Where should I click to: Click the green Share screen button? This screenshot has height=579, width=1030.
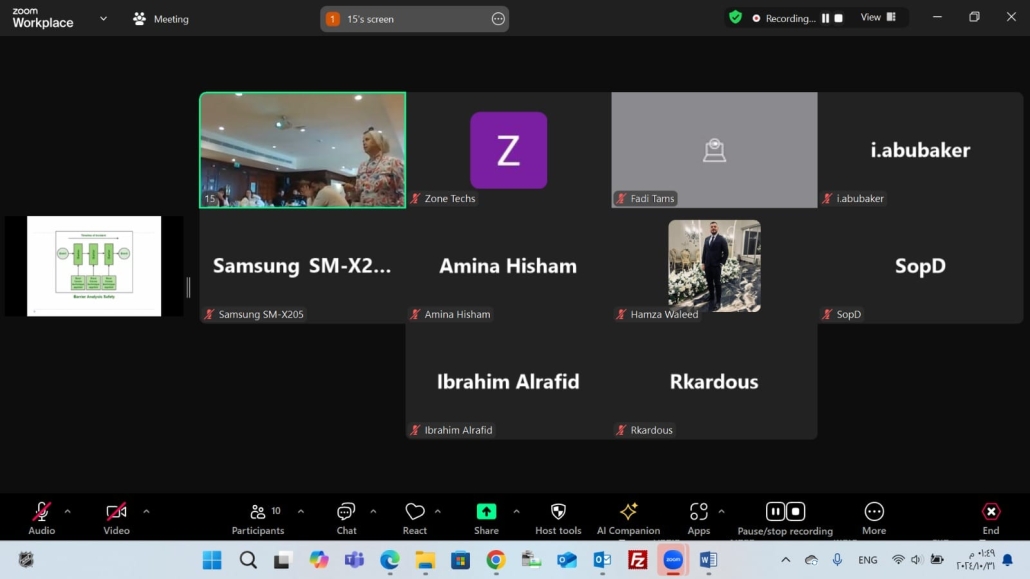[486, 512]
